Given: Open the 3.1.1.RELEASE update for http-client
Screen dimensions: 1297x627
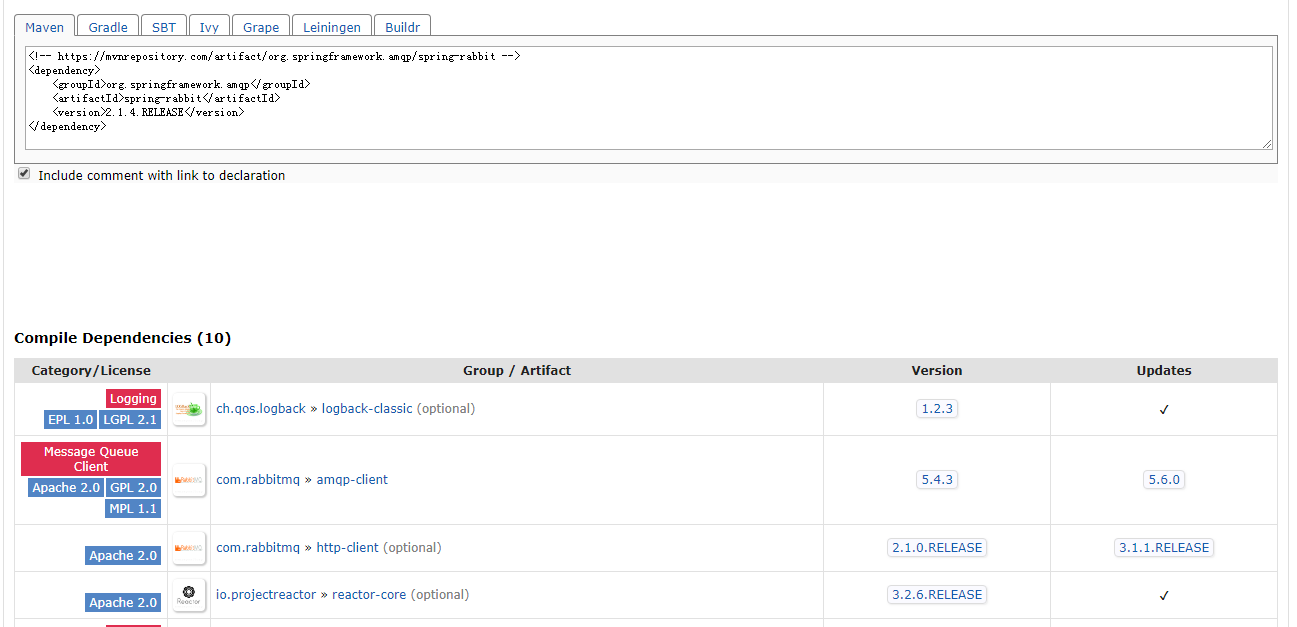Looking at the screenshot, I should (1163, 547).
